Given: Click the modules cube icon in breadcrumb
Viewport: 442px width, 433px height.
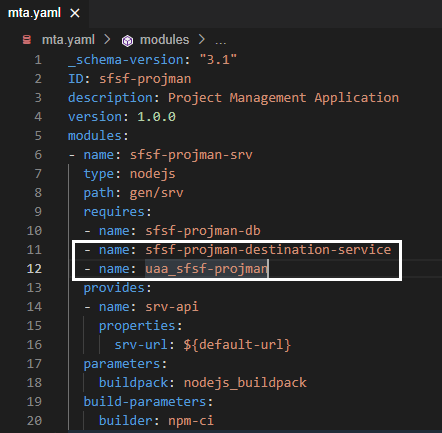Looking at the screenshot, I should click(127, 41).
